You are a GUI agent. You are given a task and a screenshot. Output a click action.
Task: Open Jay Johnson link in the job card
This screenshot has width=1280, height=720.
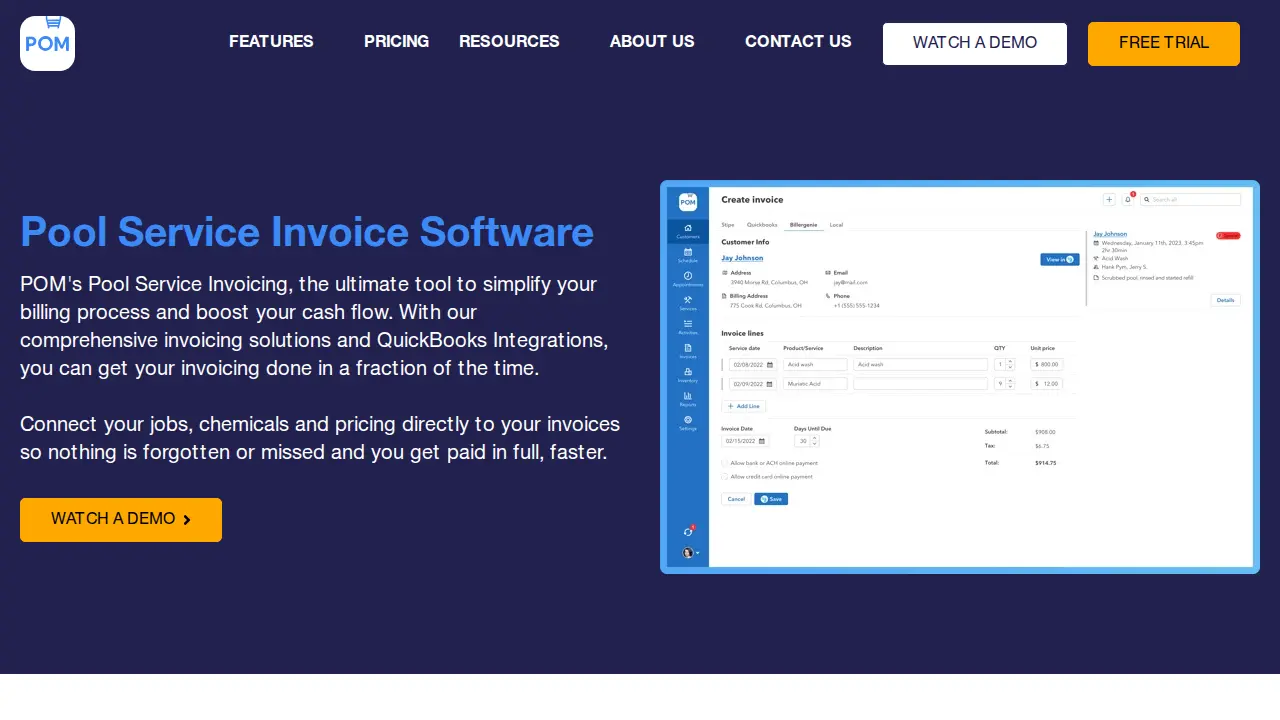[1110, 234]
